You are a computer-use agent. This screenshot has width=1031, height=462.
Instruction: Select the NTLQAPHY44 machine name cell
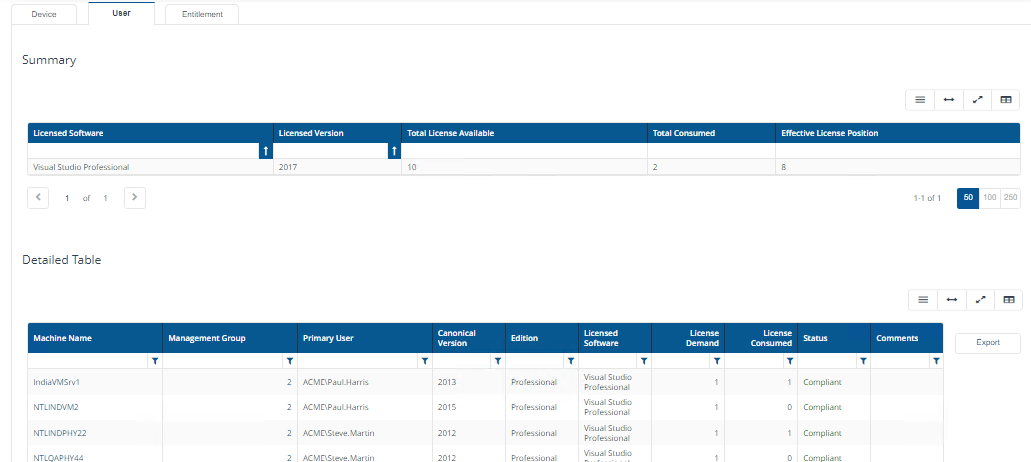95,455
